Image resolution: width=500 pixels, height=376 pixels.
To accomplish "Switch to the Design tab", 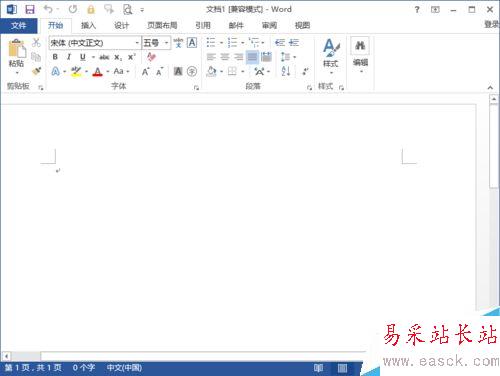I will pos(122,25).
